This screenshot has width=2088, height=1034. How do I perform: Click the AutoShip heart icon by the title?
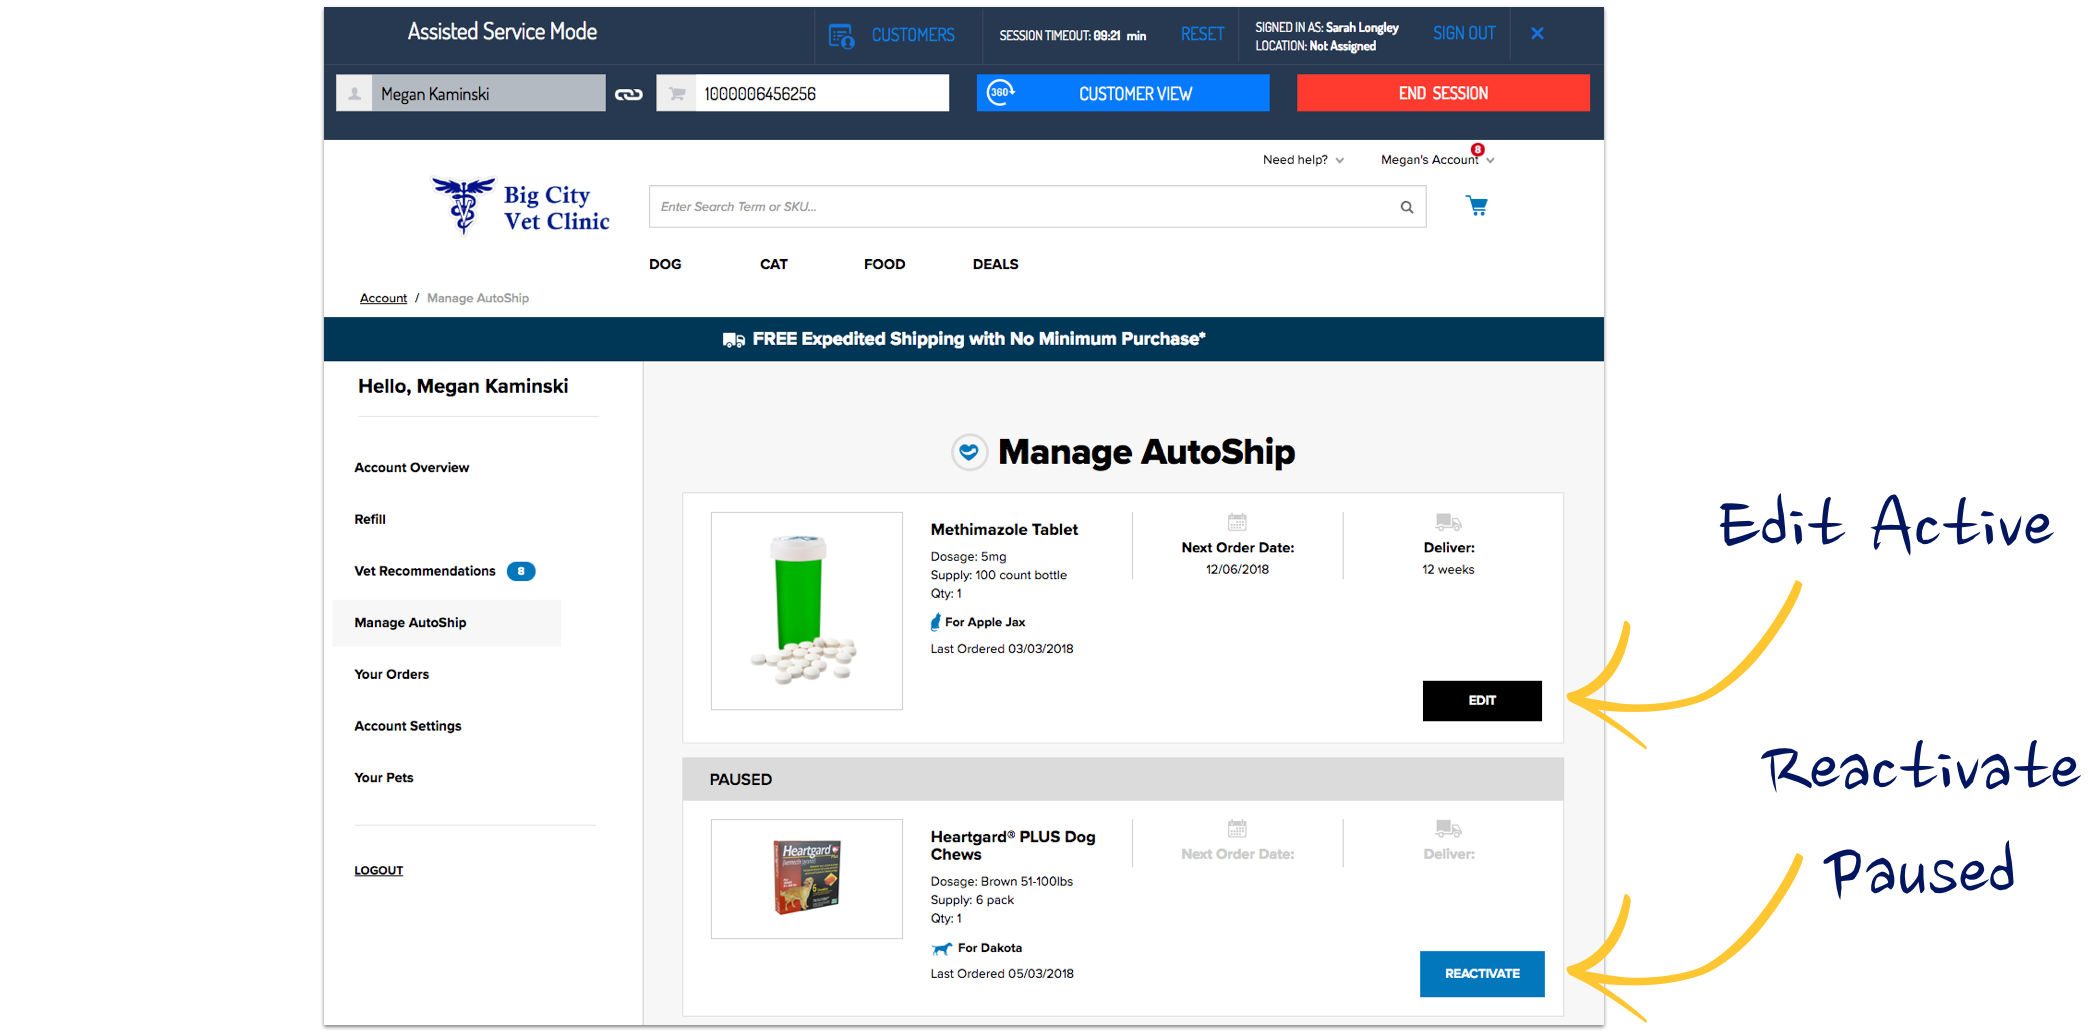pyautogui.click(x=969, y=452)
